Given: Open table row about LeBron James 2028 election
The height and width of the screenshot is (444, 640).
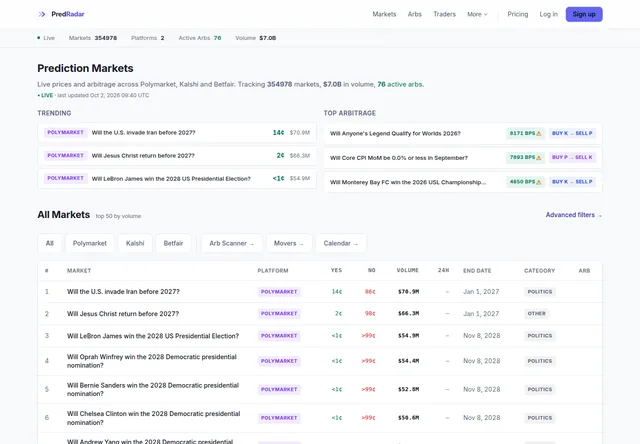Looking at the screenshot, I should [x=320, y=336].
